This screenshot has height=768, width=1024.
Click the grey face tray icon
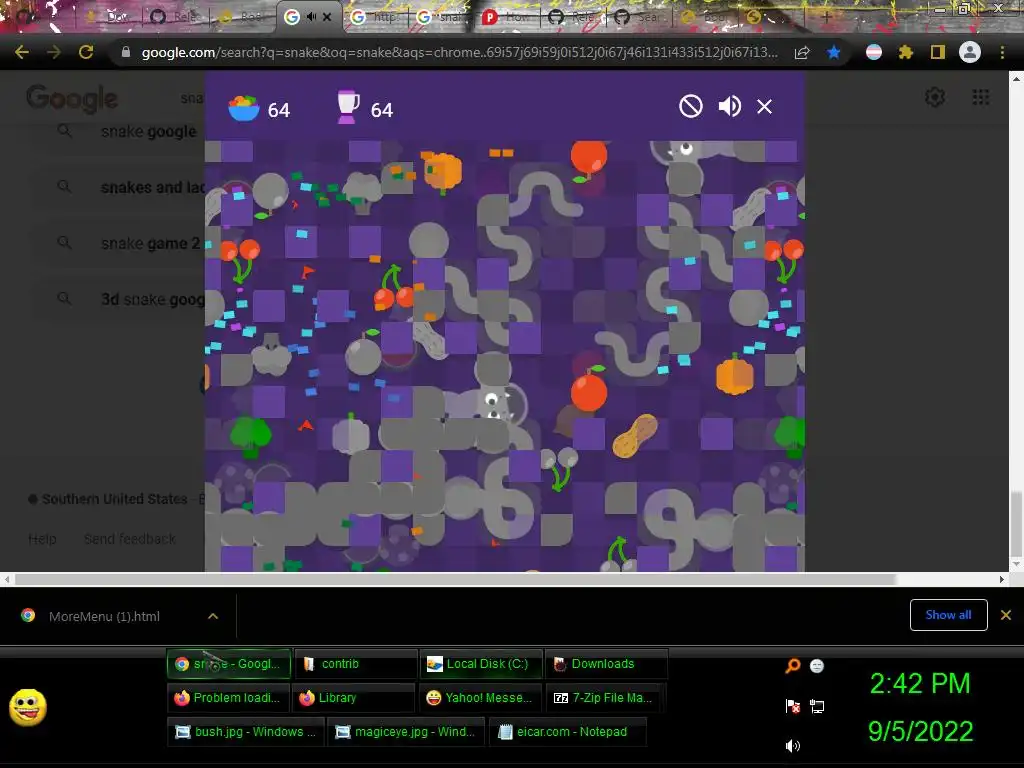[816, 665]
